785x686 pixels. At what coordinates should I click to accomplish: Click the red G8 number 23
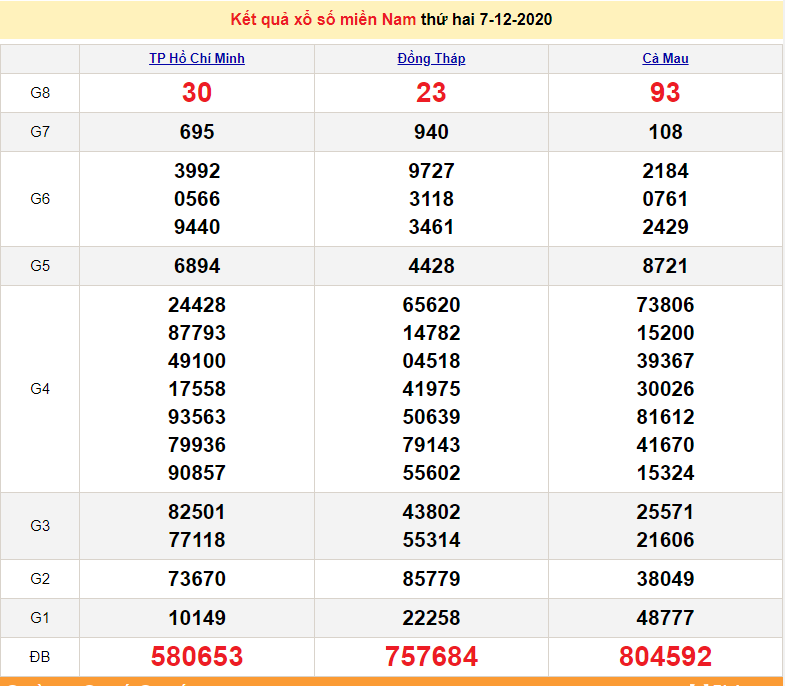(x=431, y=93)
